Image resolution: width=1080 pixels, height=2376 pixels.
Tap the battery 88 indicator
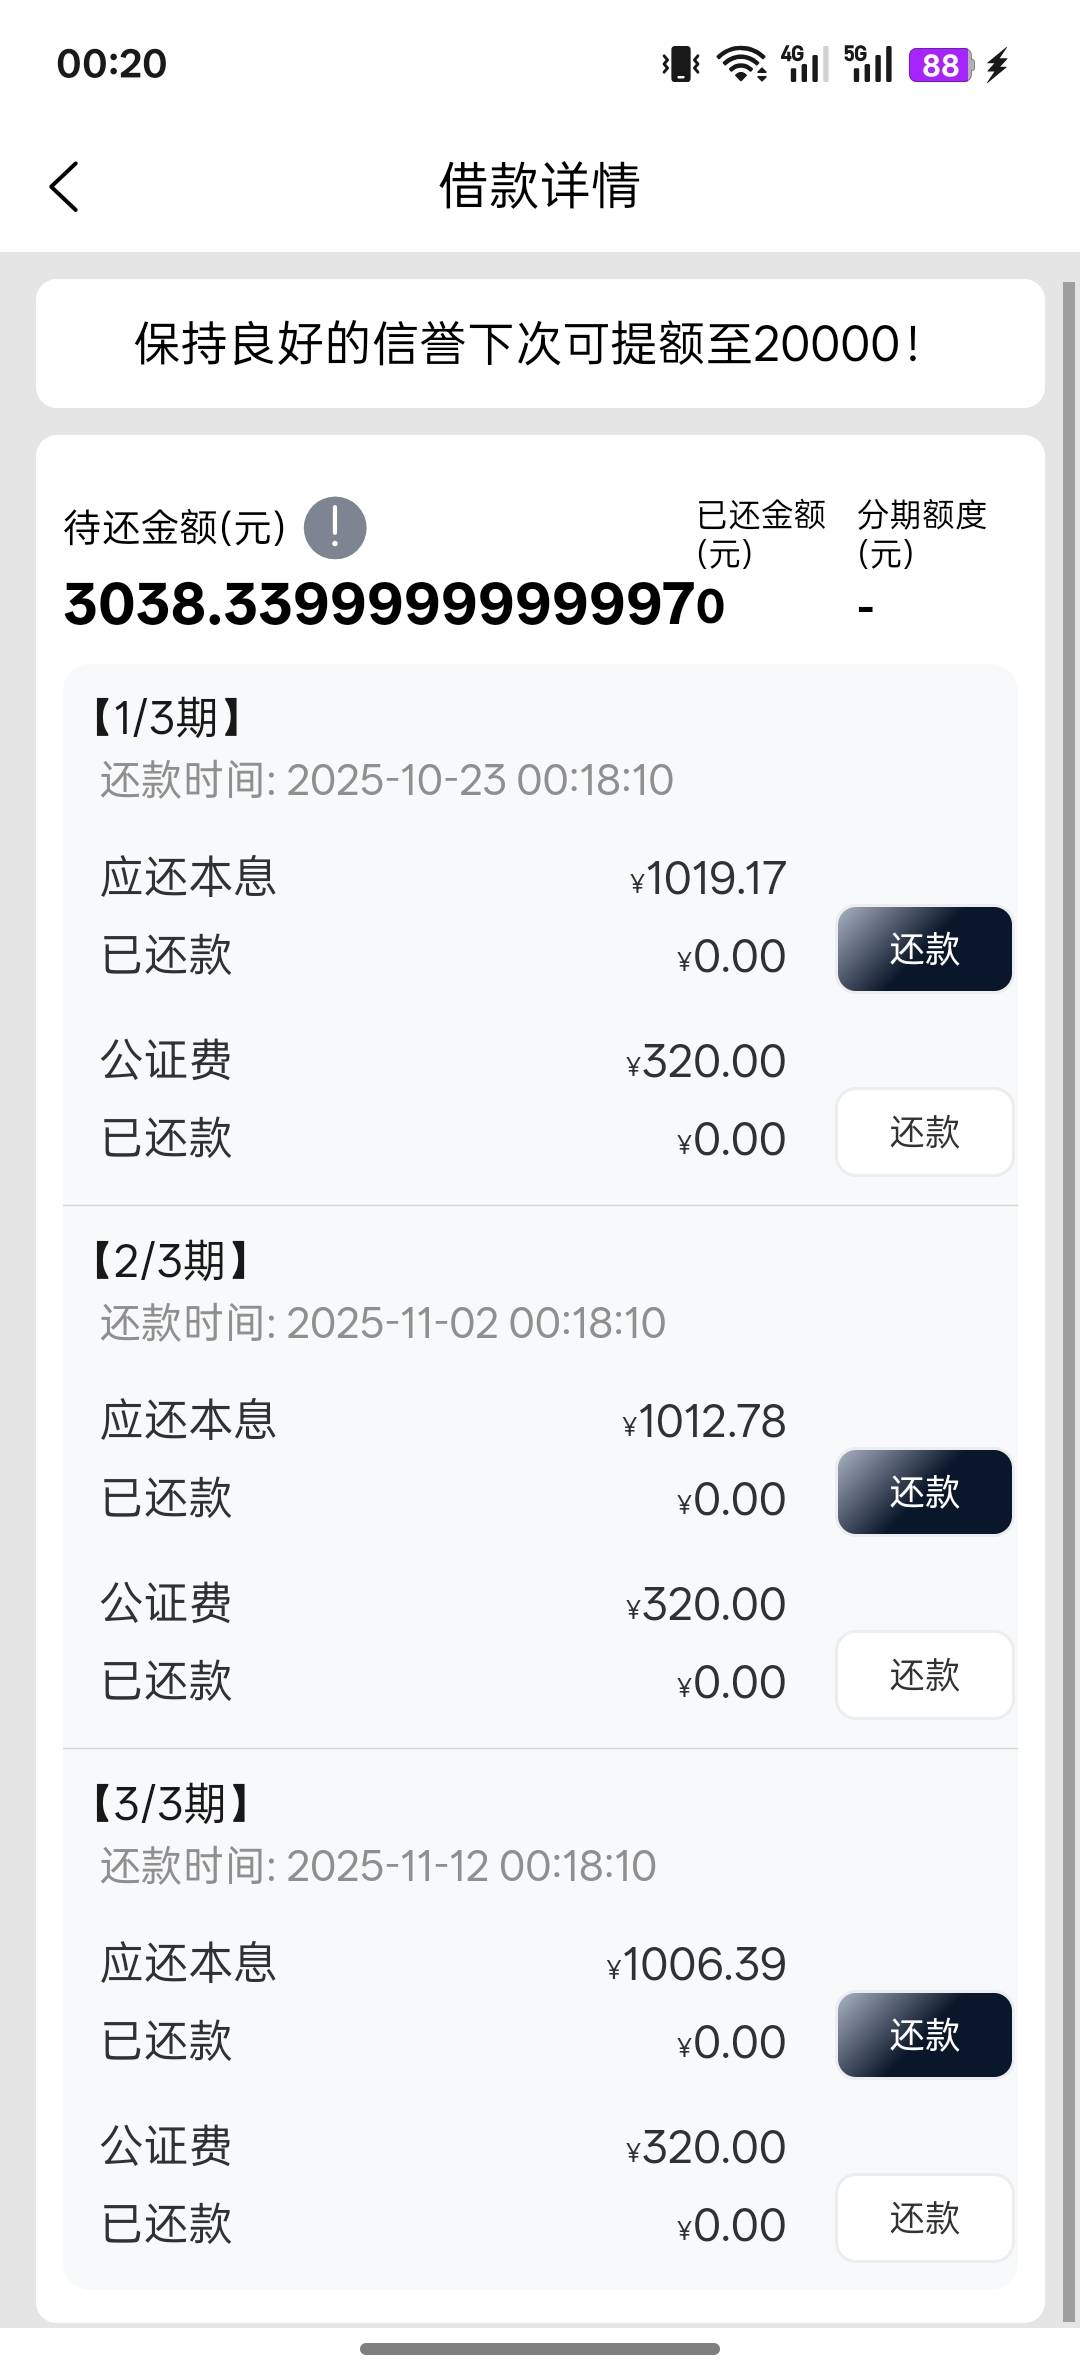click(x=940, y=65)
